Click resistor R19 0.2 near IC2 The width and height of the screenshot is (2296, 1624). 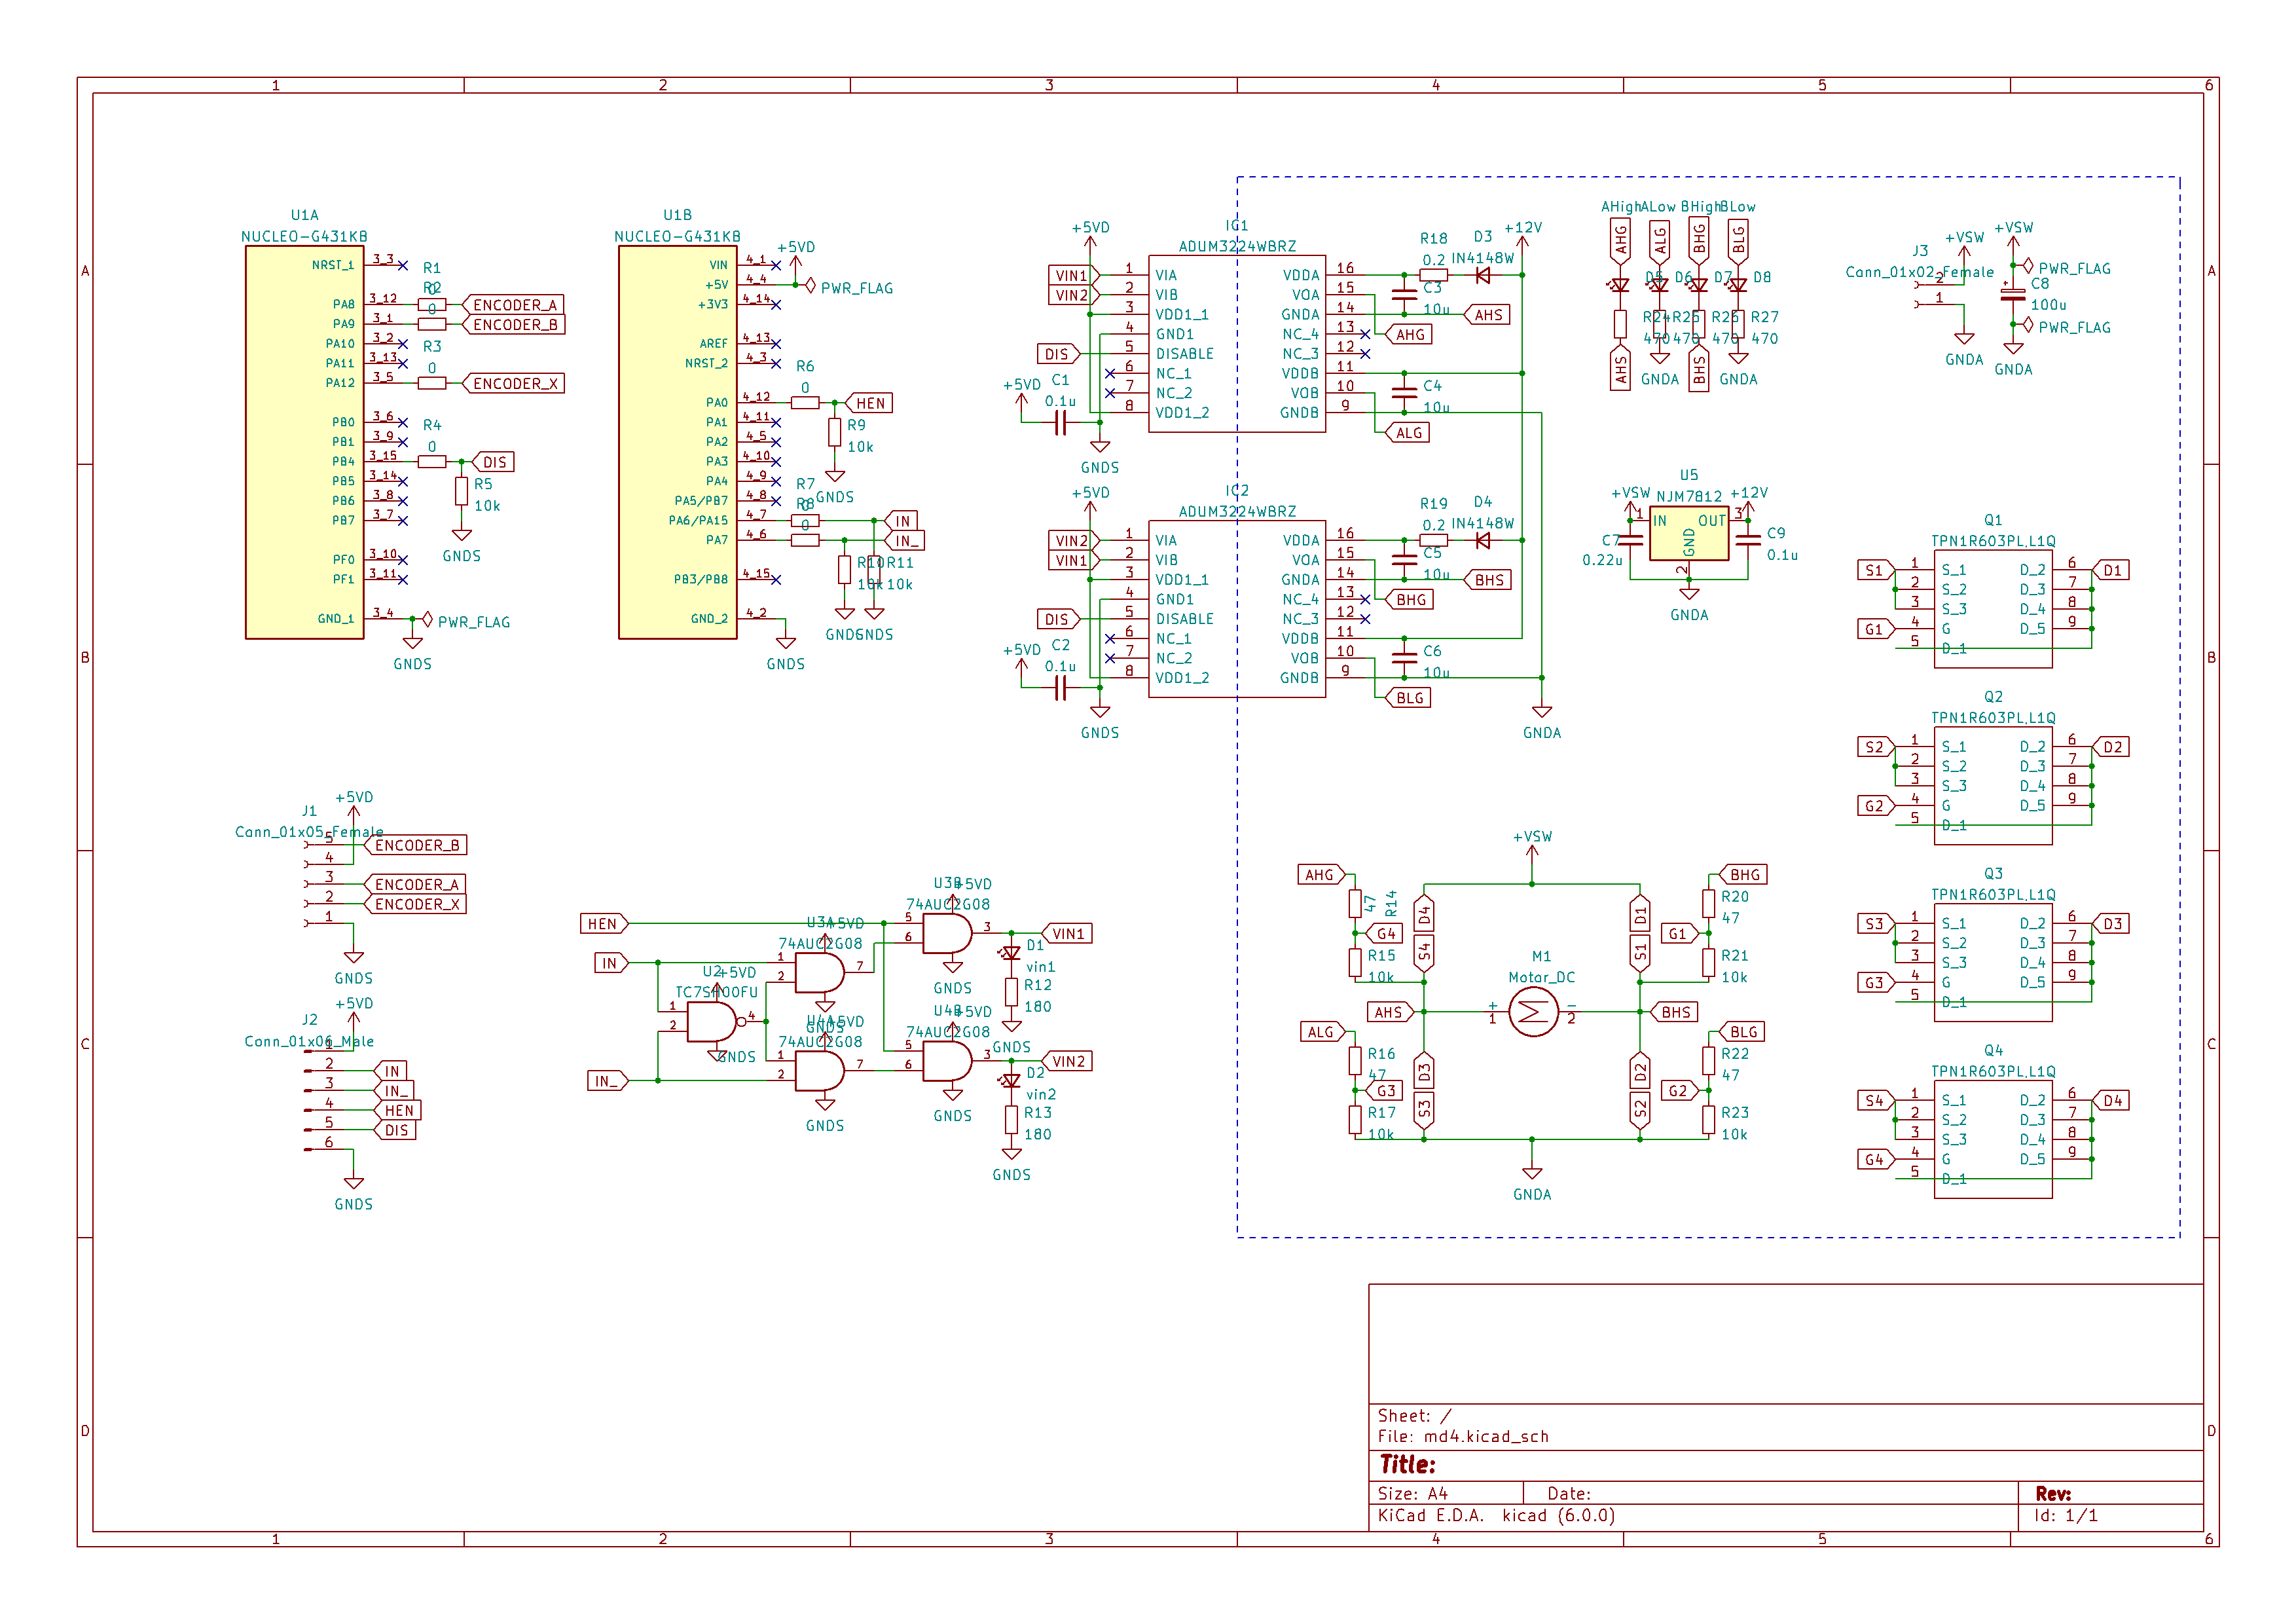pos(1433,540)
